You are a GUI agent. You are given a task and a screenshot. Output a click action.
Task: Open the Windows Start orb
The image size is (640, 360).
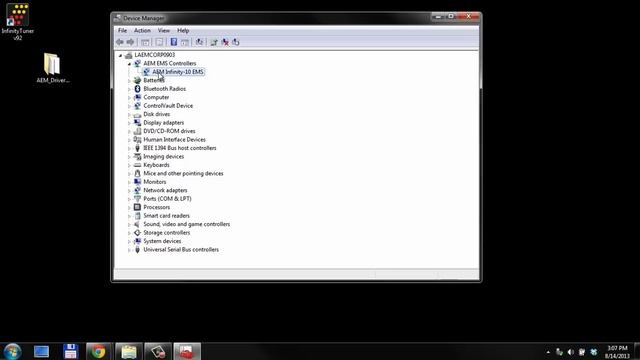click(x=12, y=351)
